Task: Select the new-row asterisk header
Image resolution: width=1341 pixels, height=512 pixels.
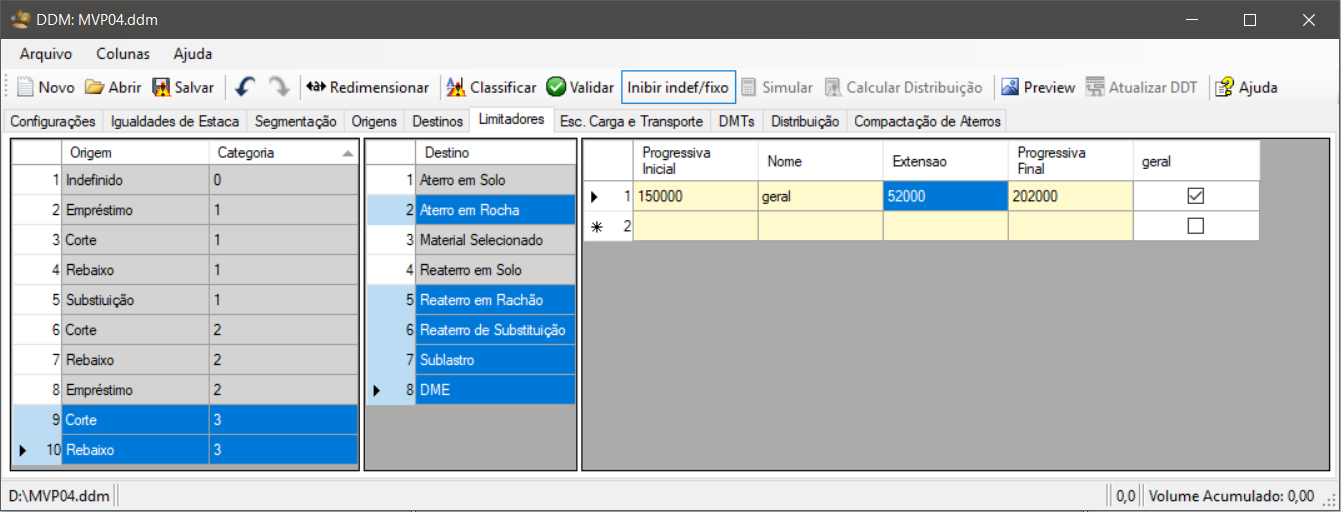Action: click(x=608, y=226)
